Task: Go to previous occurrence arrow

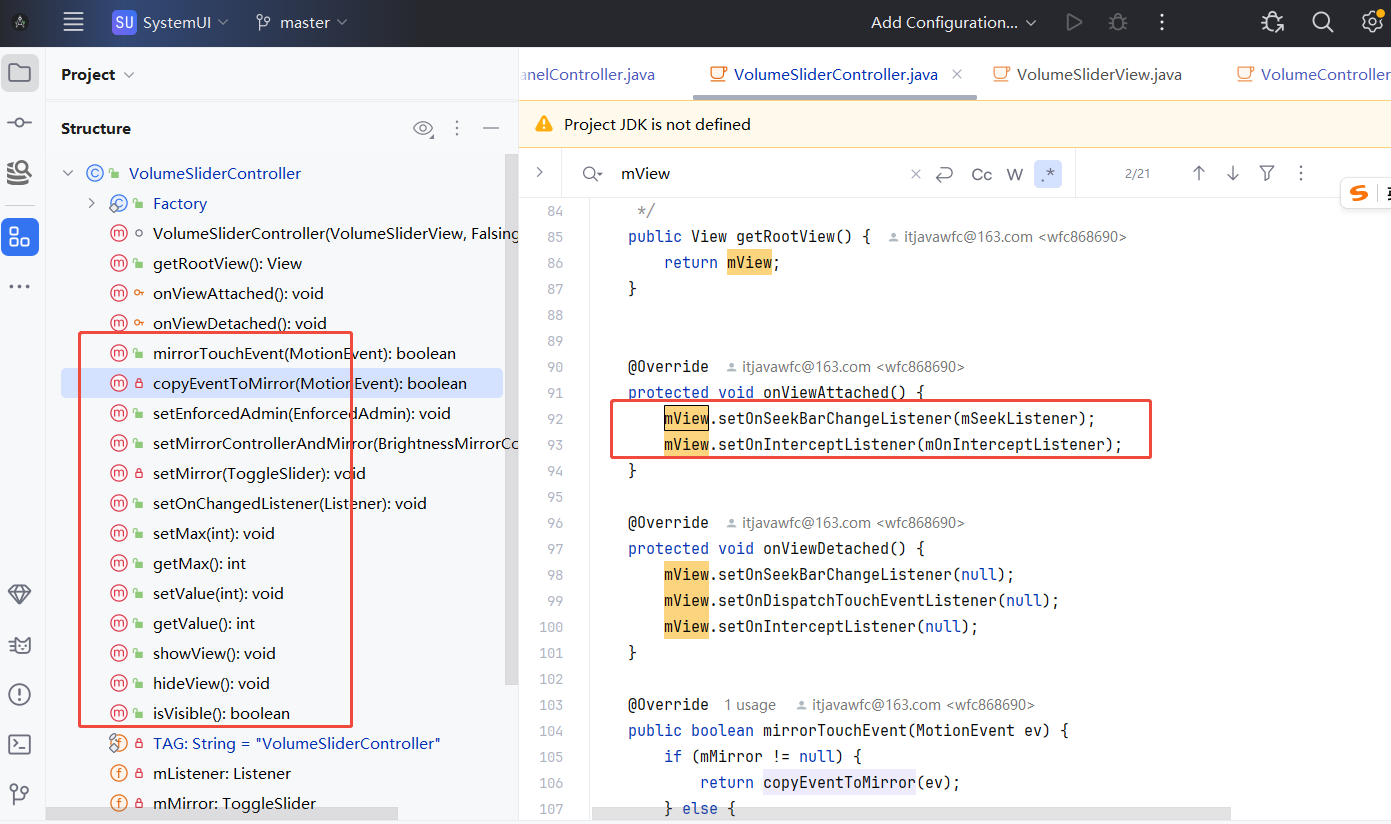Action: click(x=1199, y=174)
